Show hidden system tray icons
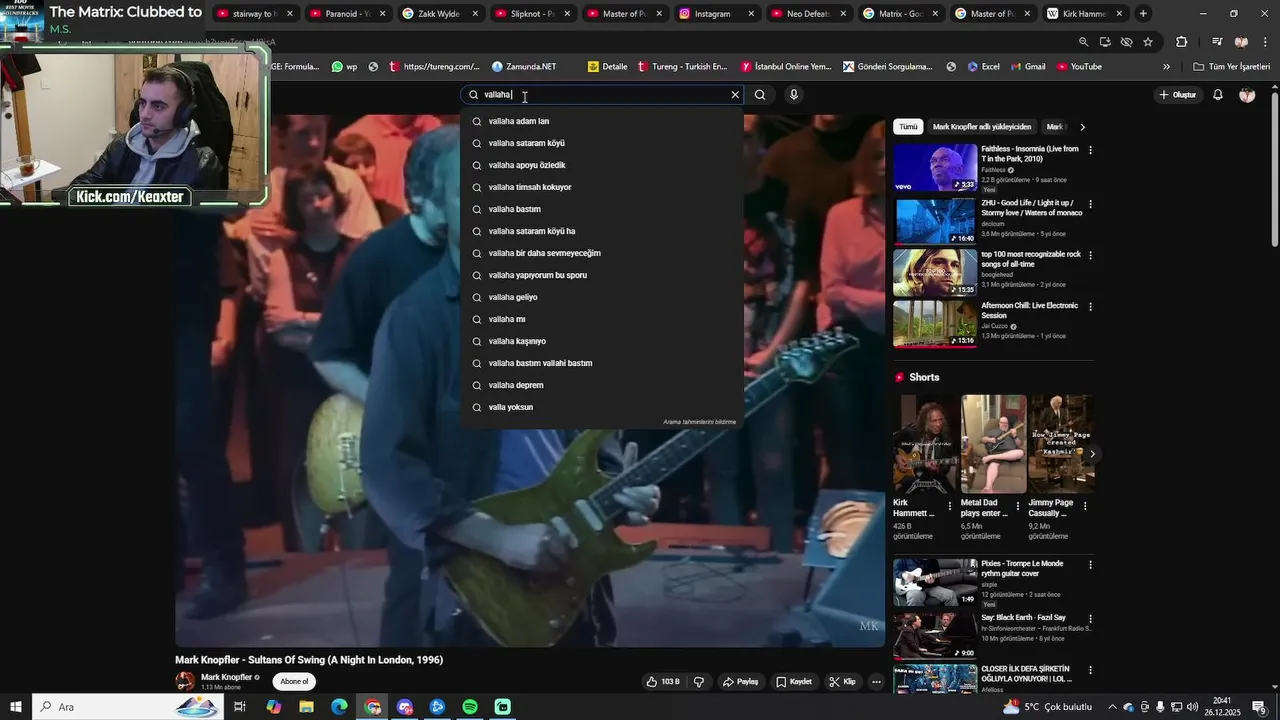1280x720 pixels. point(1112,707)
